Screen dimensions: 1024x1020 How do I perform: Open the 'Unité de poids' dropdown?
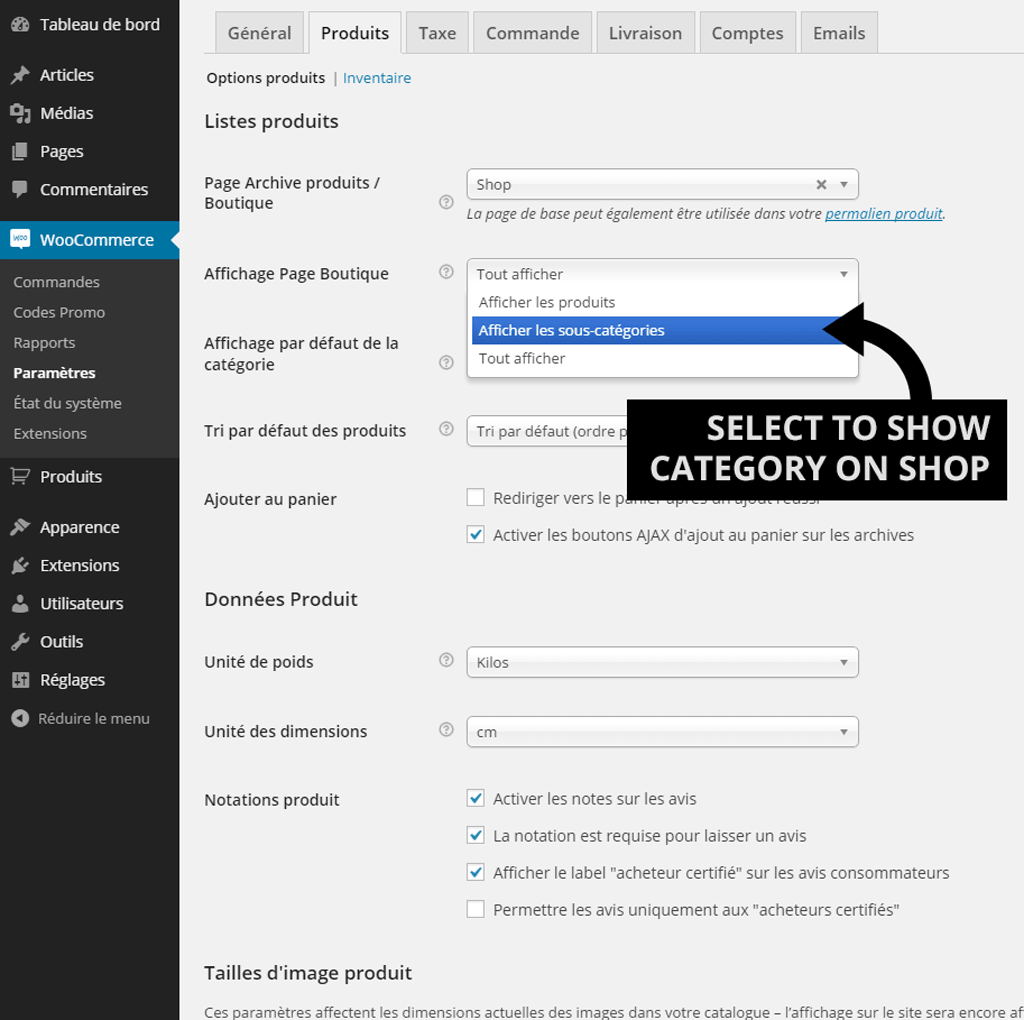click(662, 662)
